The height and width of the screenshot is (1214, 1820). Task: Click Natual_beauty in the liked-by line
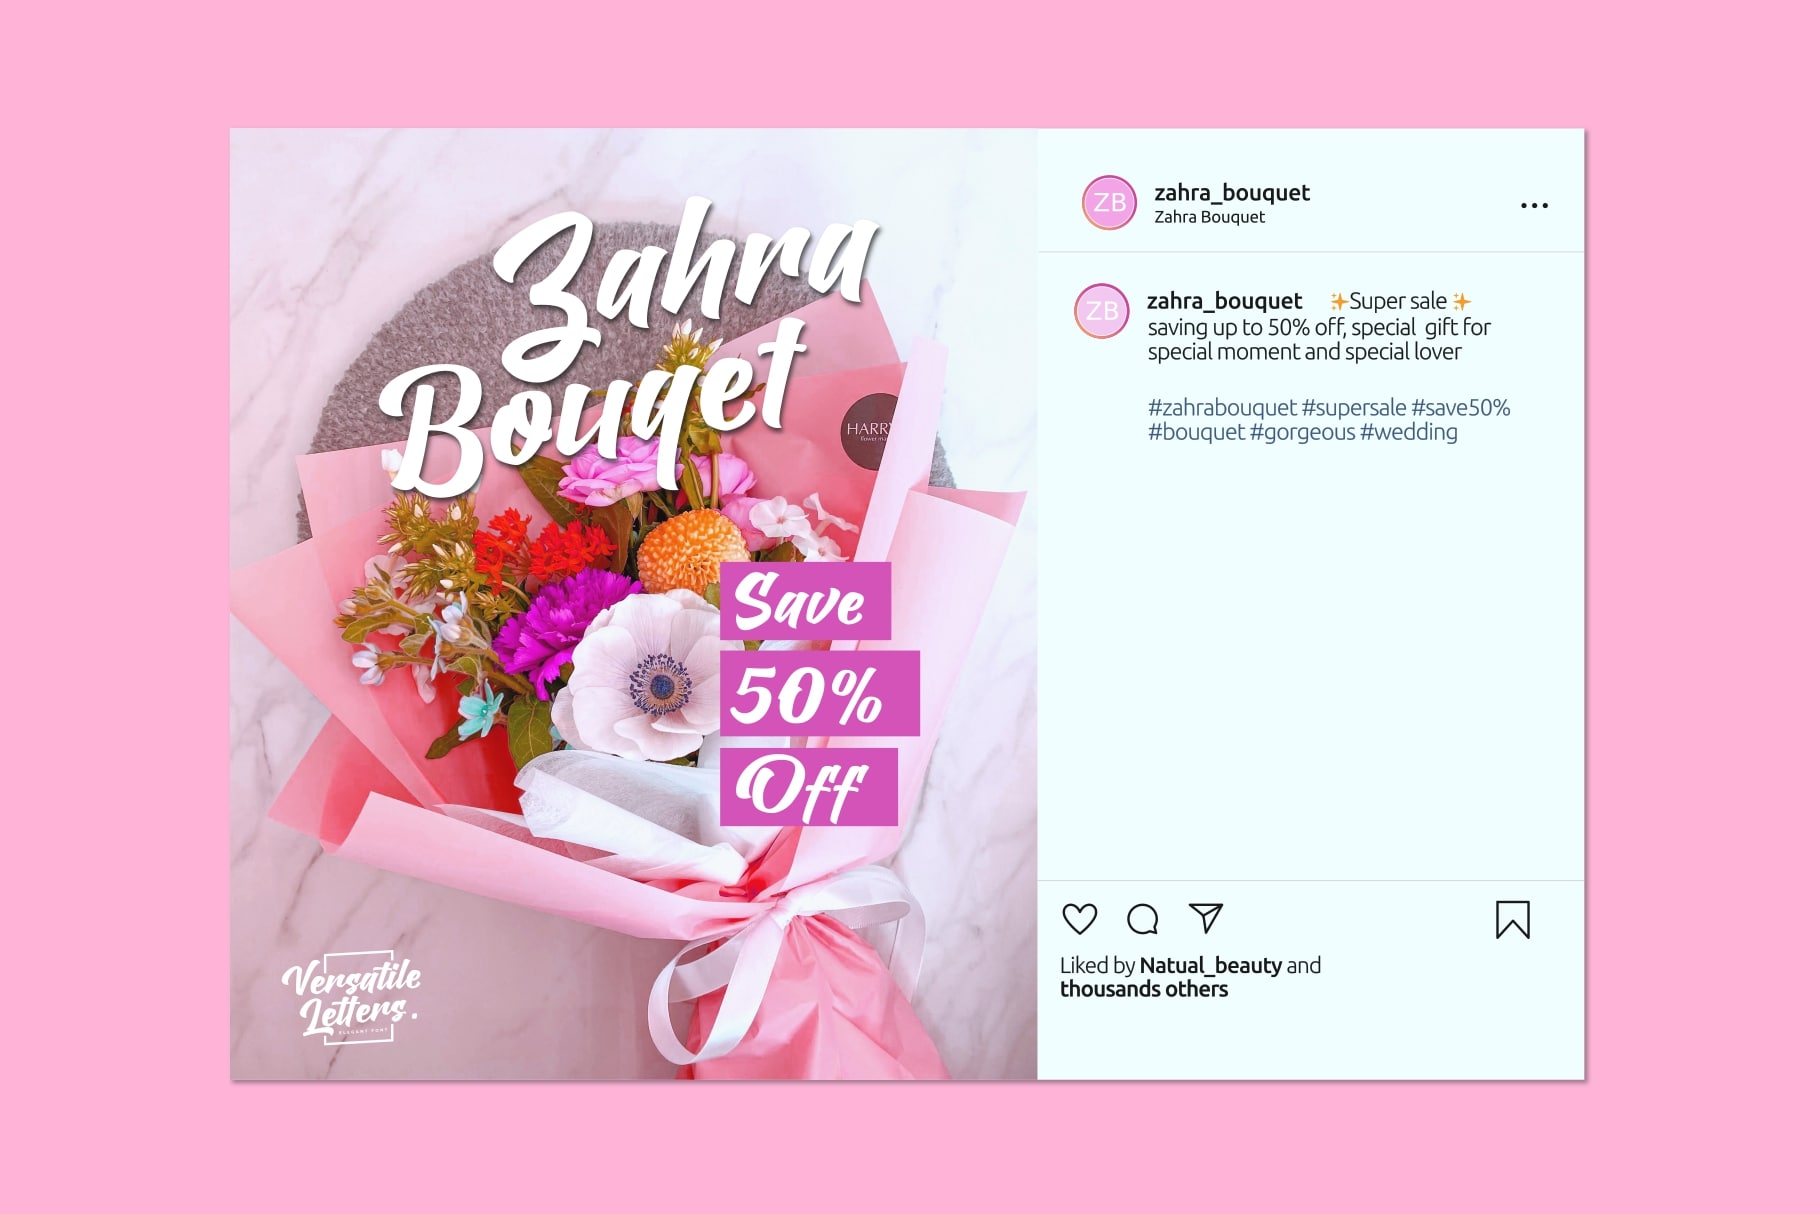[x=1211, y=965]
